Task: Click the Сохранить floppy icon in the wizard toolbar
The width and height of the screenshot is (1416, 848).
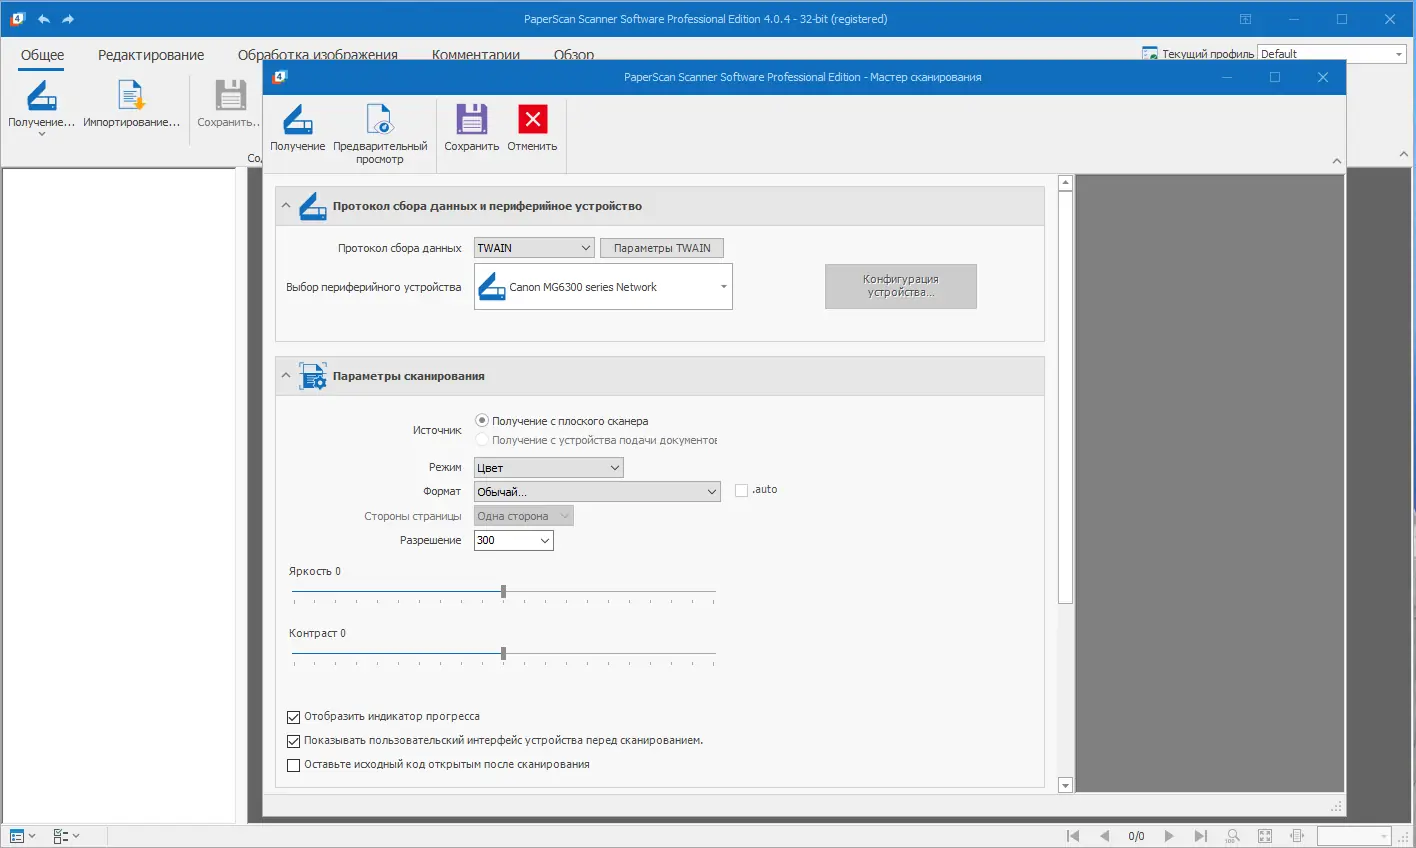Action: click(x=472, y=119)
